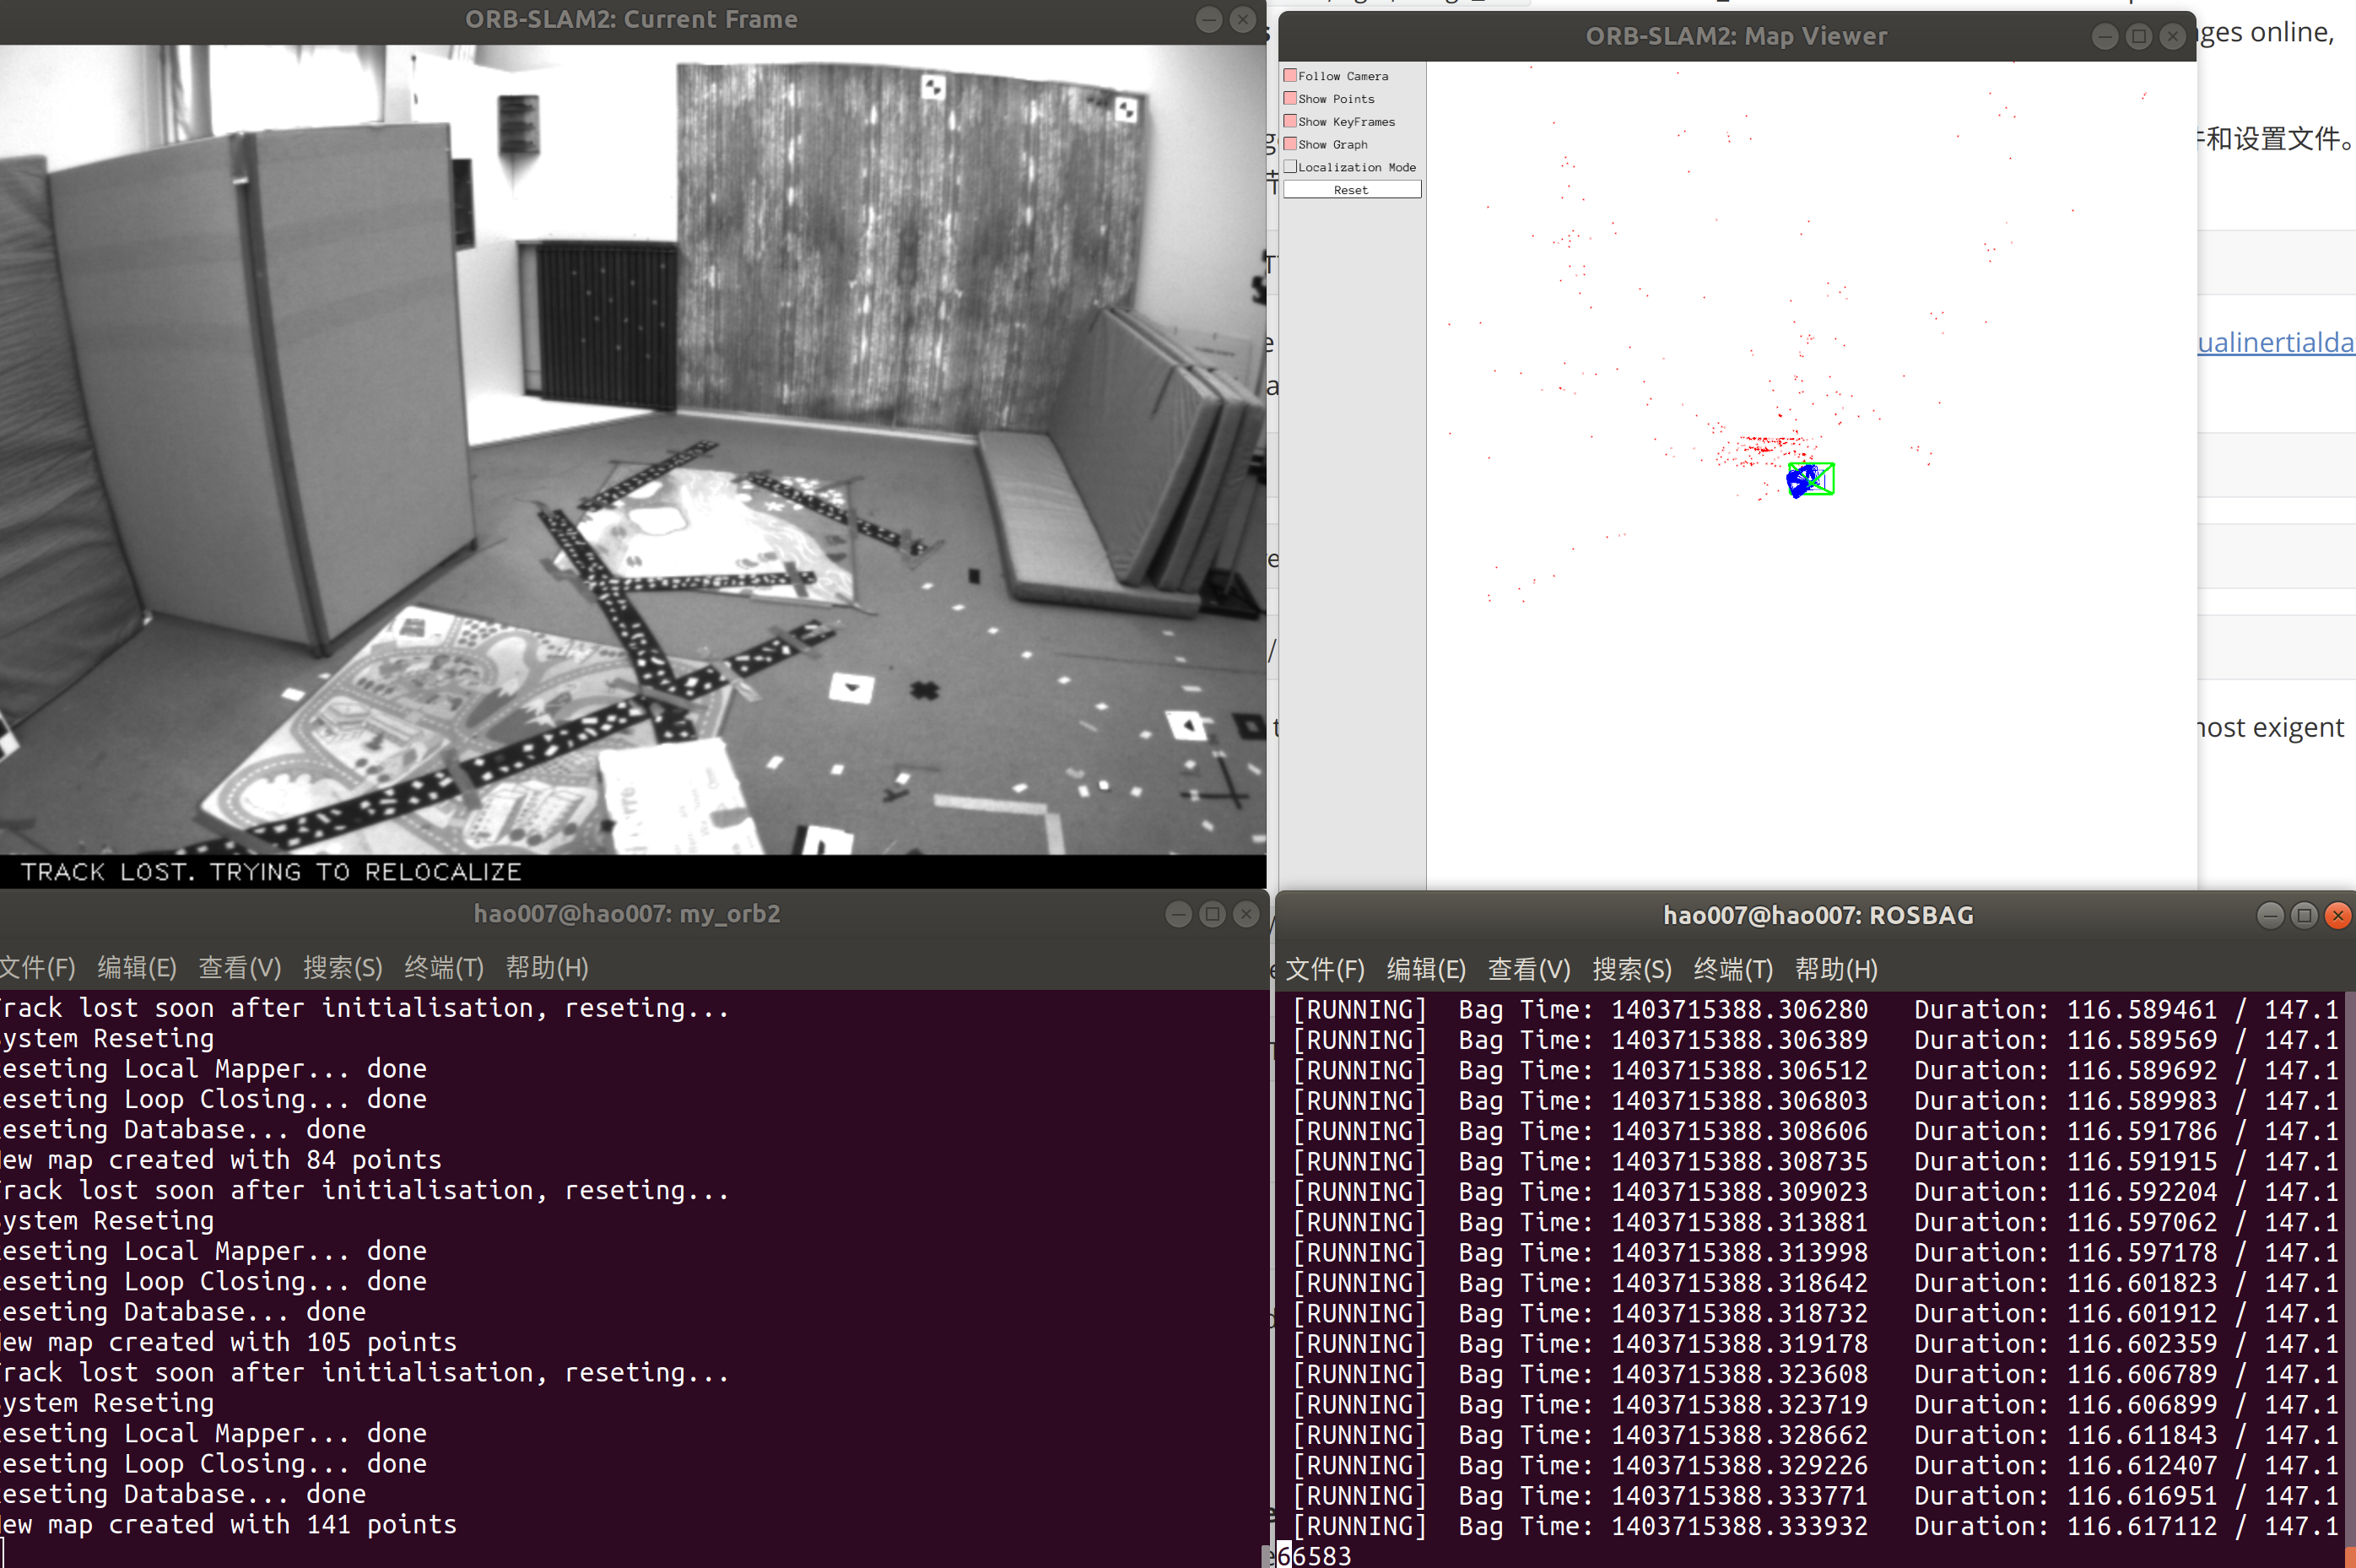Open 帮助(H) menu in my_orb2 terminal

[547, 968]
